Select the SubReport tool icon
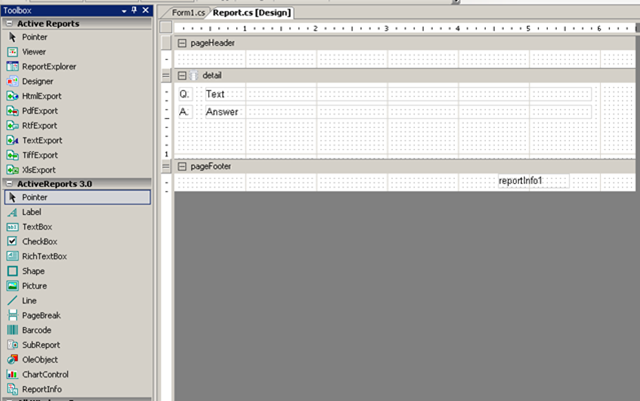Screen dimensions: 640x401 point(13,345)
